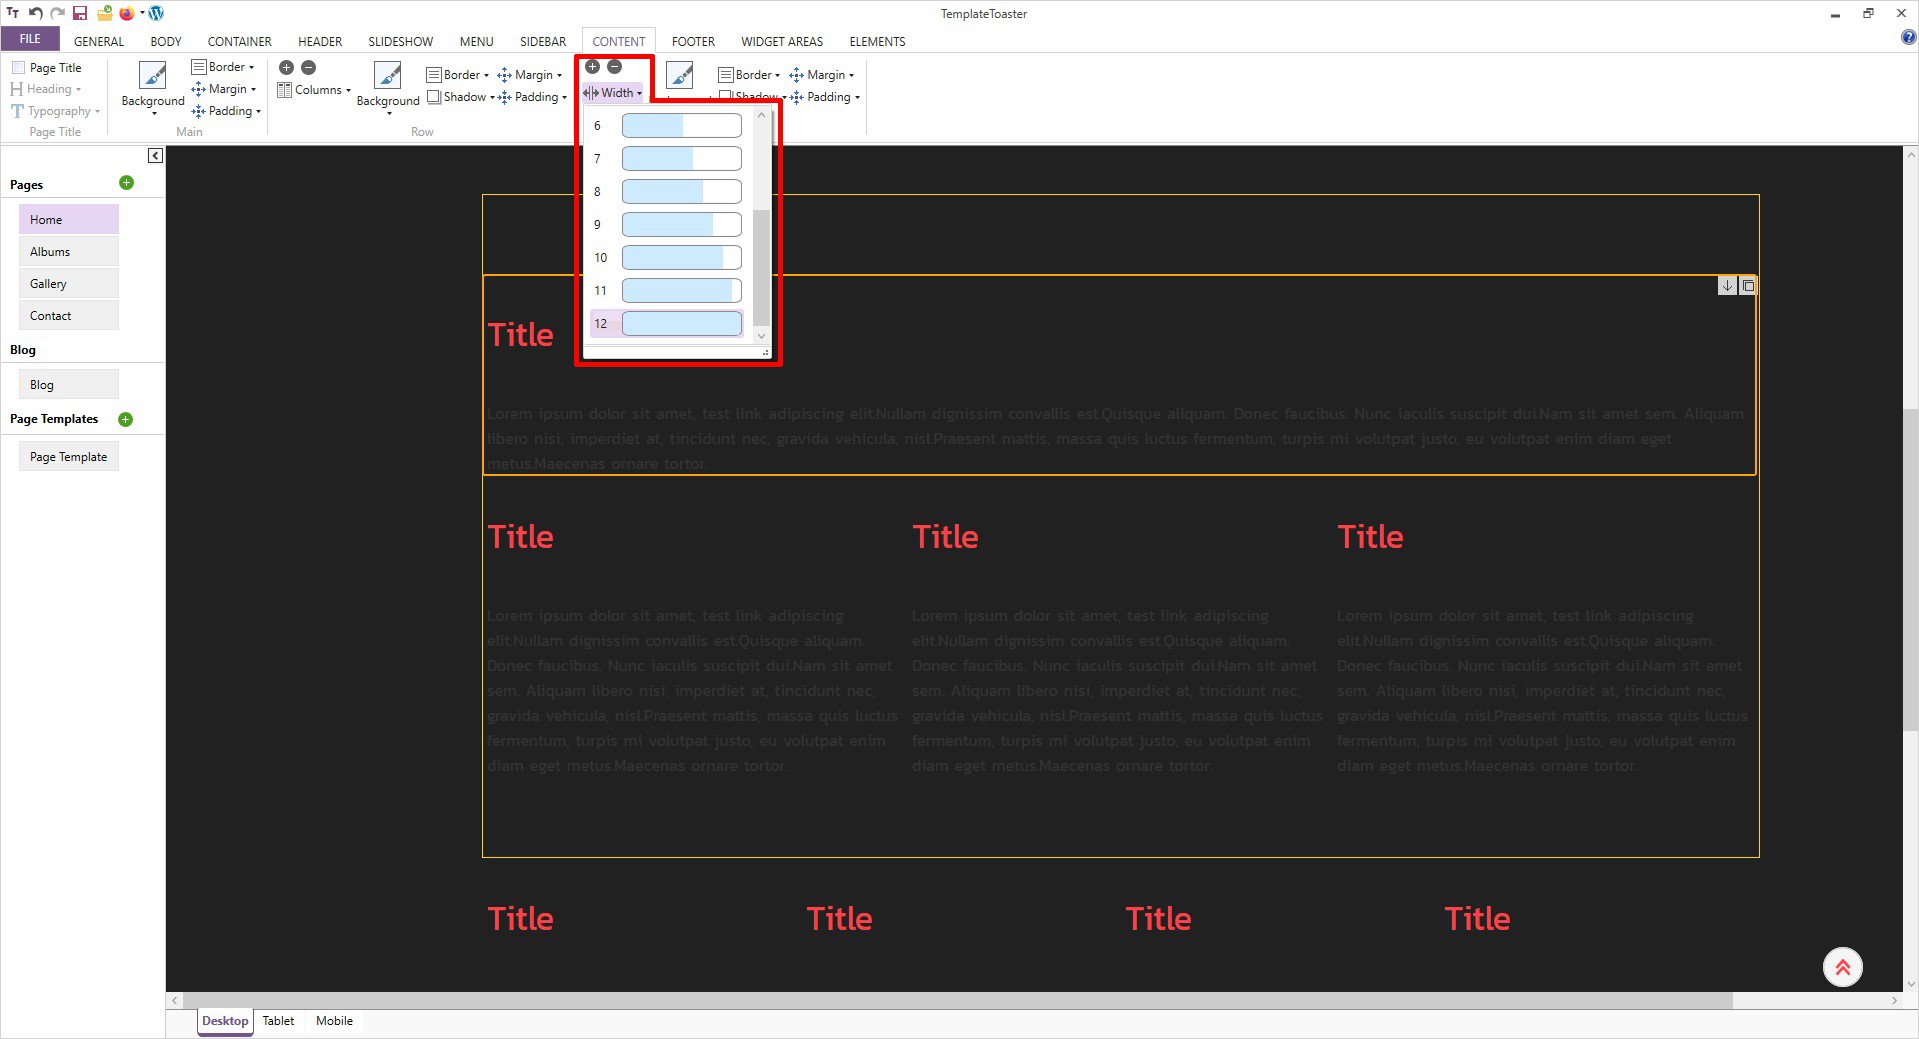Click the WordPress icon in the quick access toolbar
Screen dimensions: 1919x1039
coord(156,13)
